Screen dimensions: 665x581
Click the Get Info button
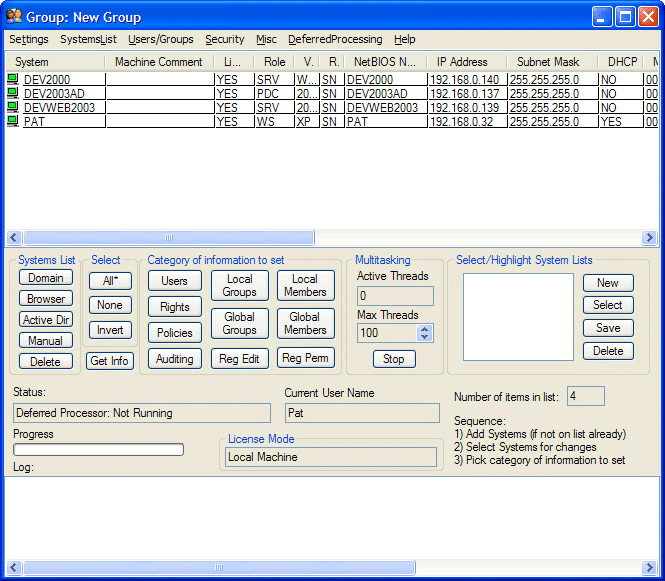point(110,361)
